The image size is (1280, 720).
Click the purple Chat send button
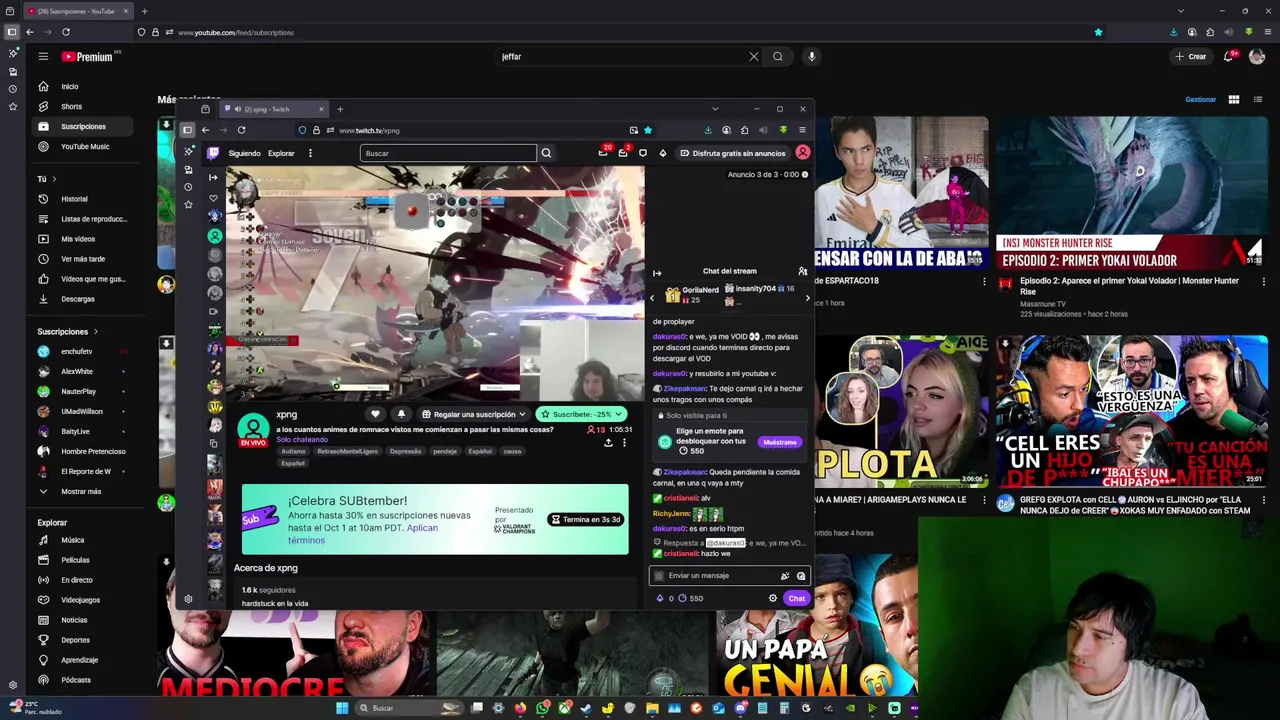pyautogui.click(x=797, y=598)
